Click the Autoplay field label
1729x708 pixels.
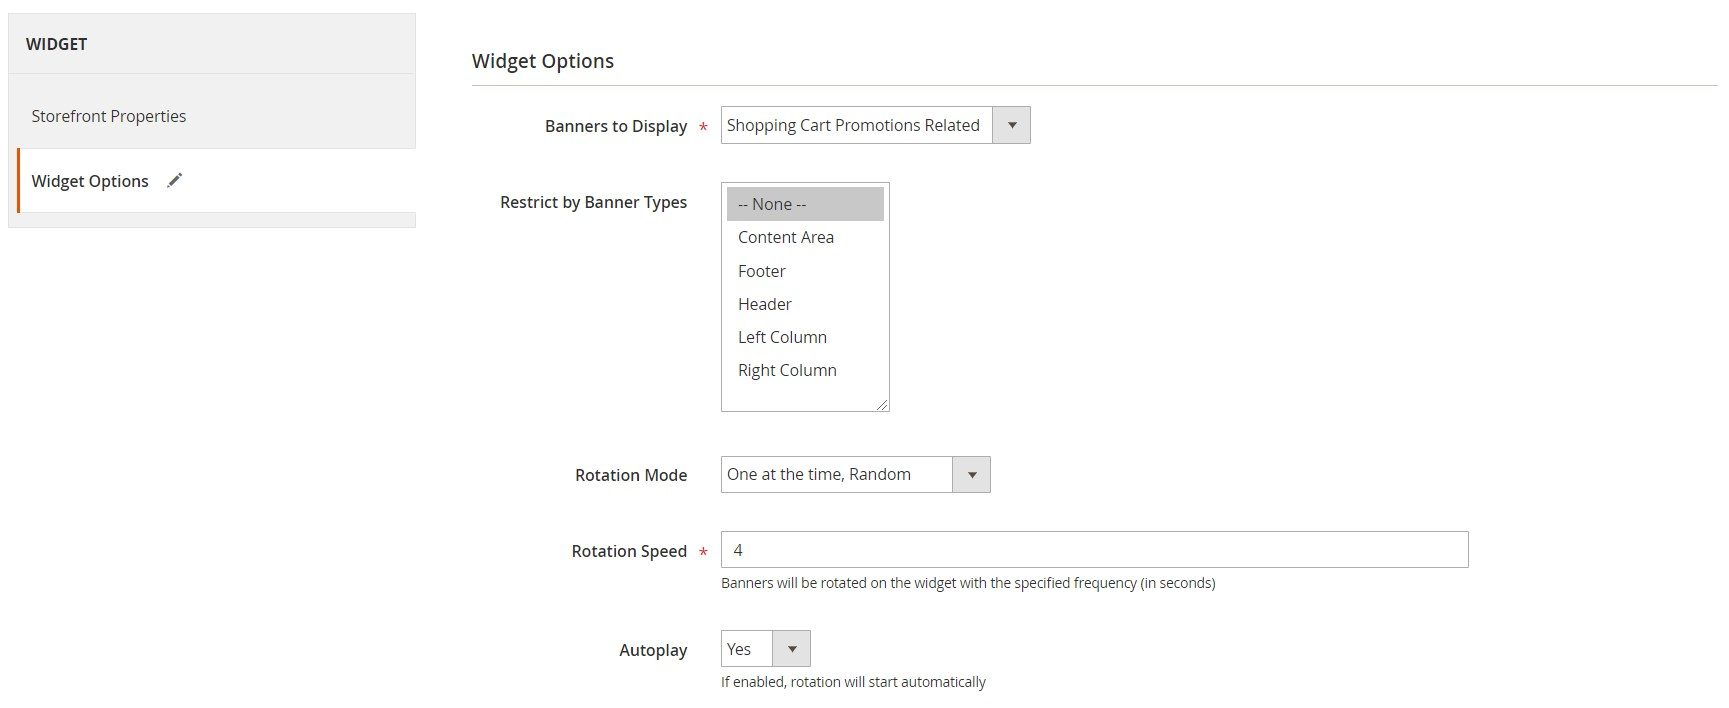coord(652,650)
